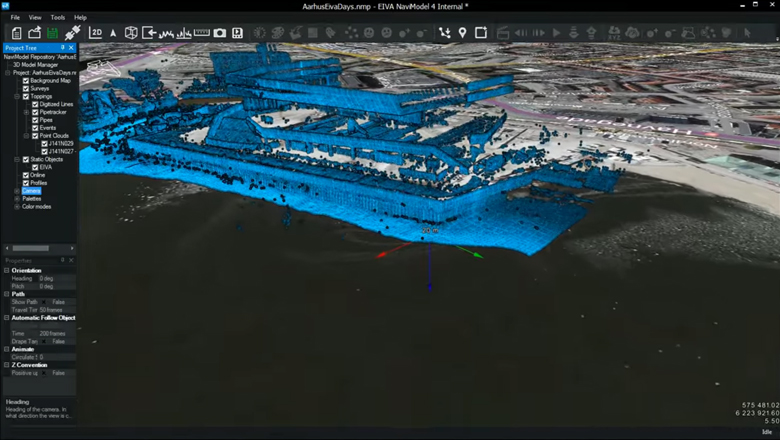
Task: Click the digitize line nodes icon
Action: [445, 33]
